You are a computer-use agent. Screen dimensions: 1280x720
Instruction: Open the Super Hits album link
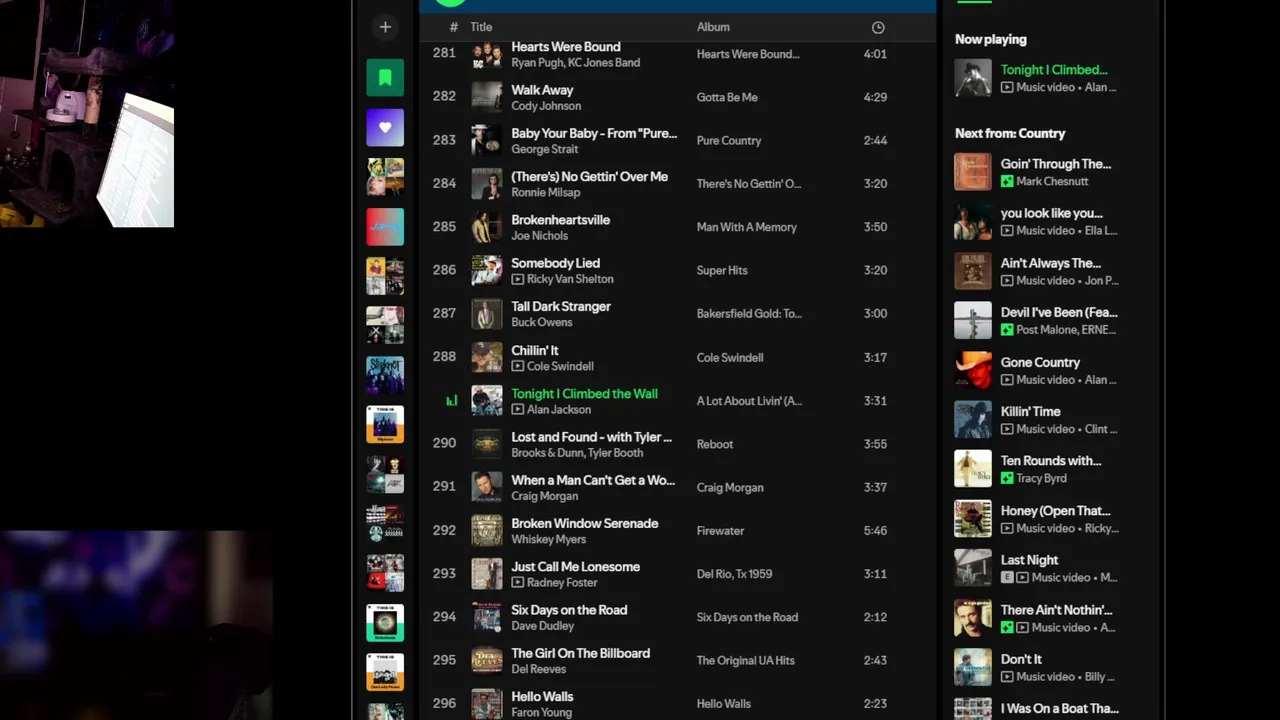[x=722, y=270]
